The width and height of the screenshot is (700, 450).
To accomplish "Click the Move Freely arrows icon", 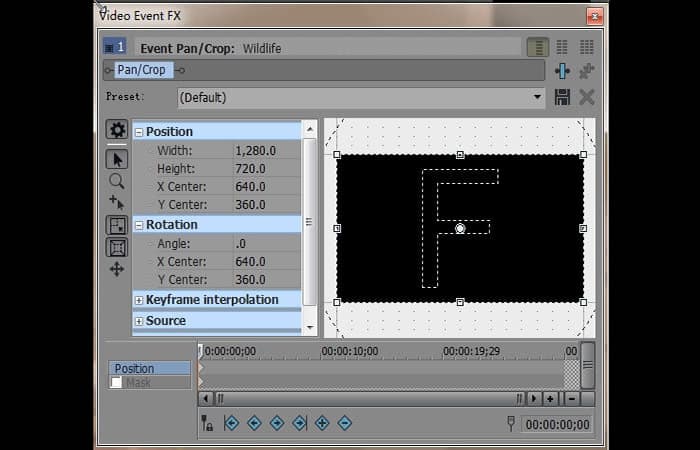I will [x=117, y=269].
